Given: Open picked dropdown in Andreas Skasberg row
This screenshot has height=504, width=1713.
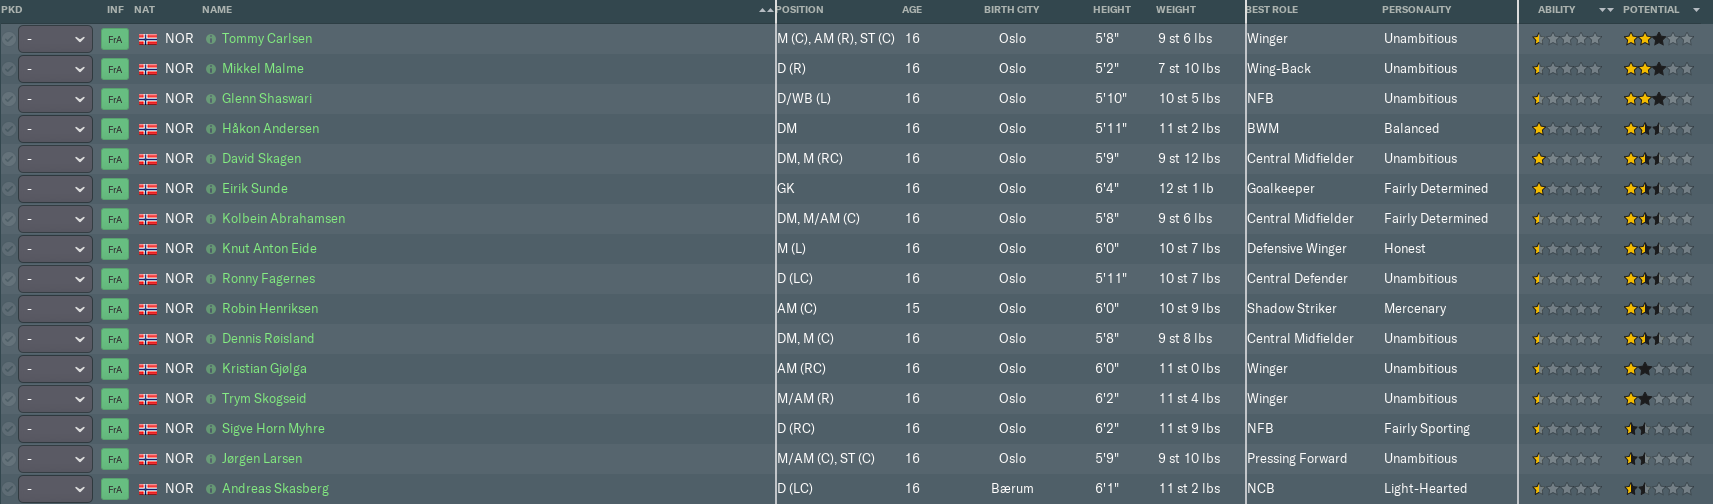Looking at the screenshot, I should (56, 489).
